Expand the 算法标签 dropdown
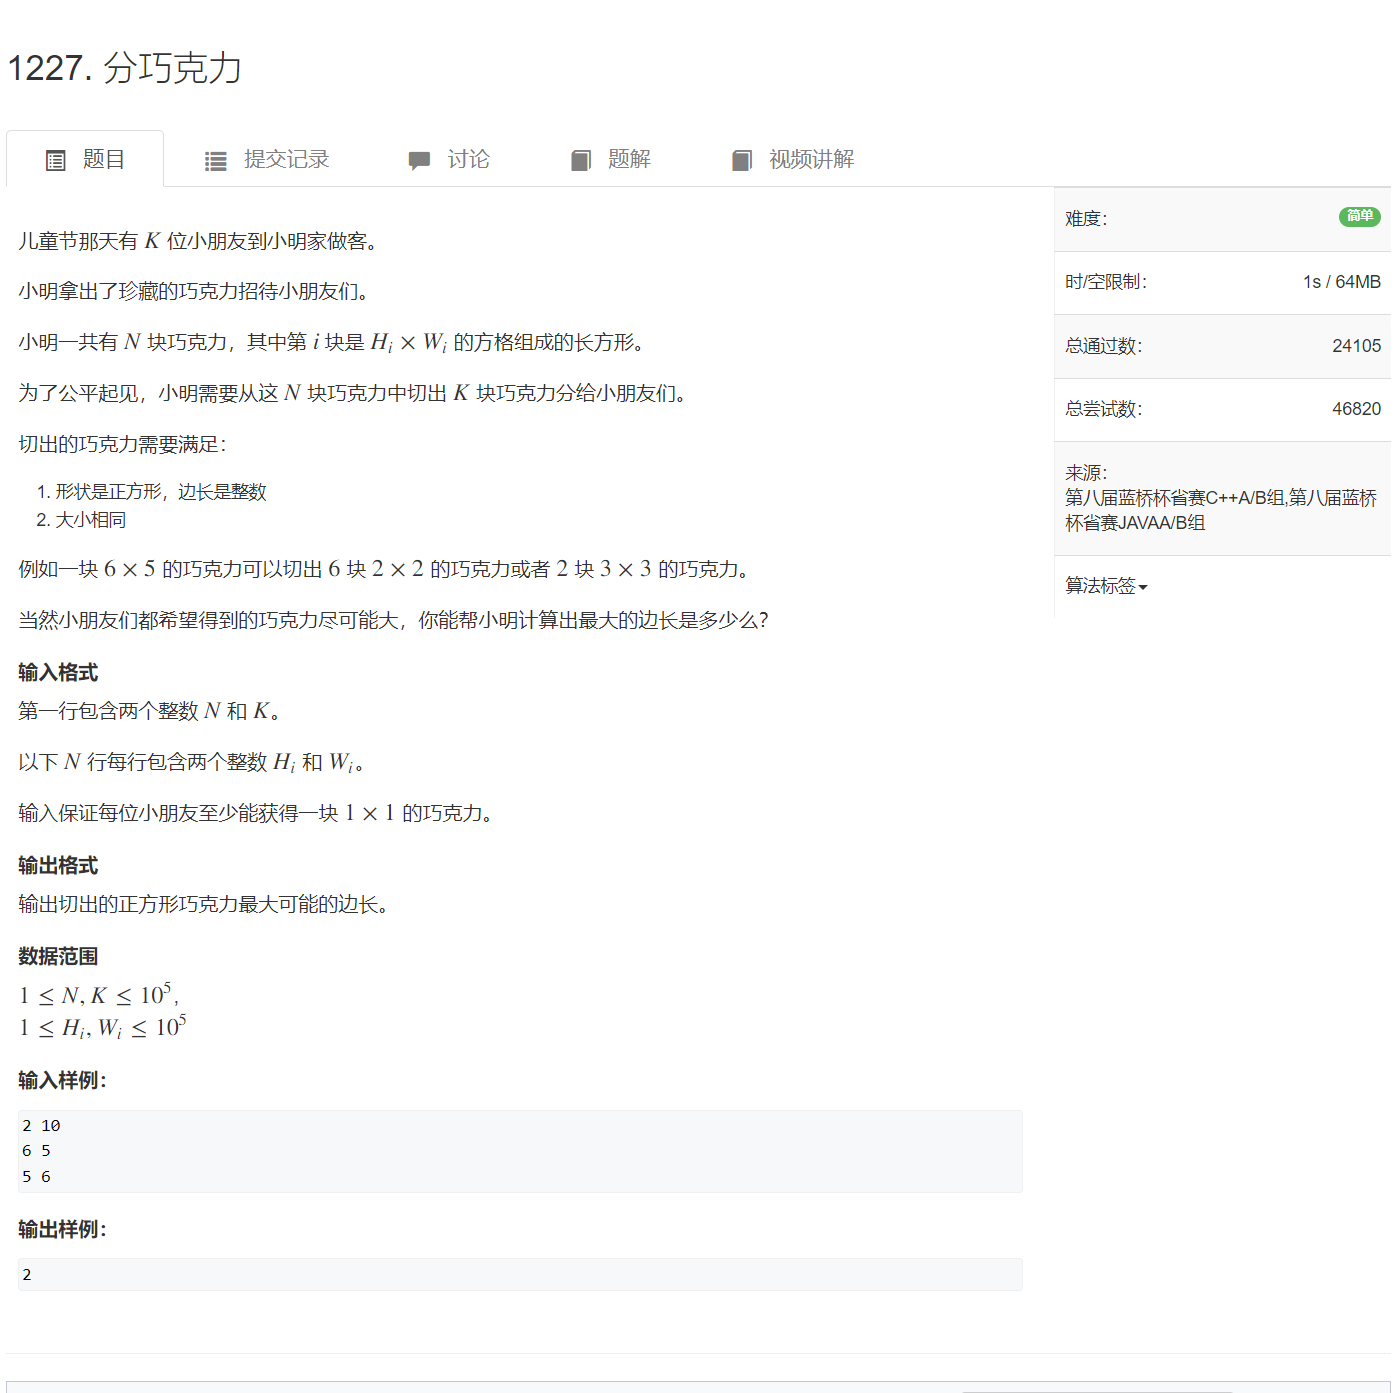 coord(1106,586)
